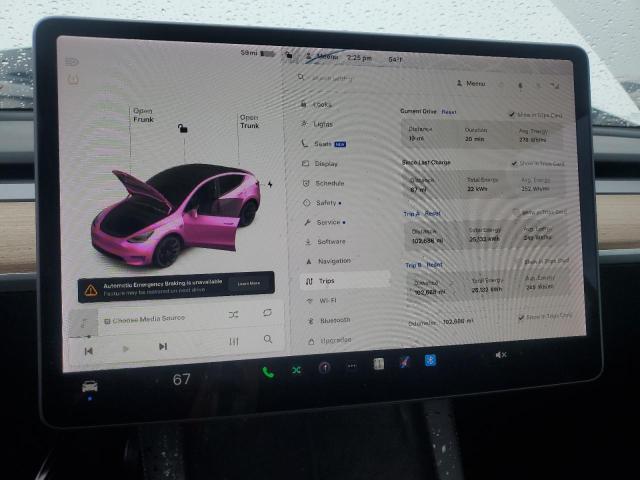Screen dimensions: 640x480
Task: Open the Seats settings menu
Action: 324,144
